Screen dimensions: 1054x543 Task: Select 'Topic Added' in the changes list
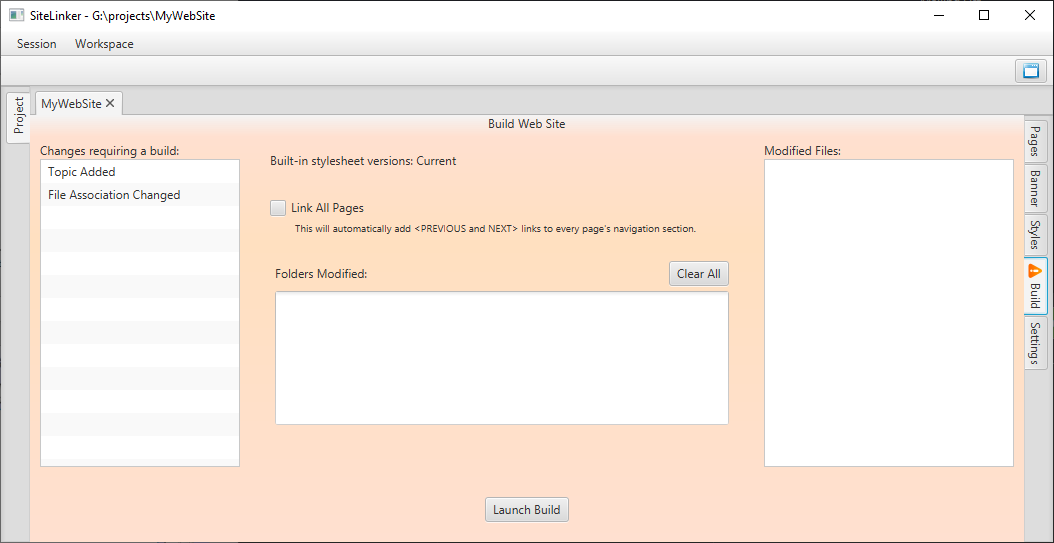coord(82,172)
